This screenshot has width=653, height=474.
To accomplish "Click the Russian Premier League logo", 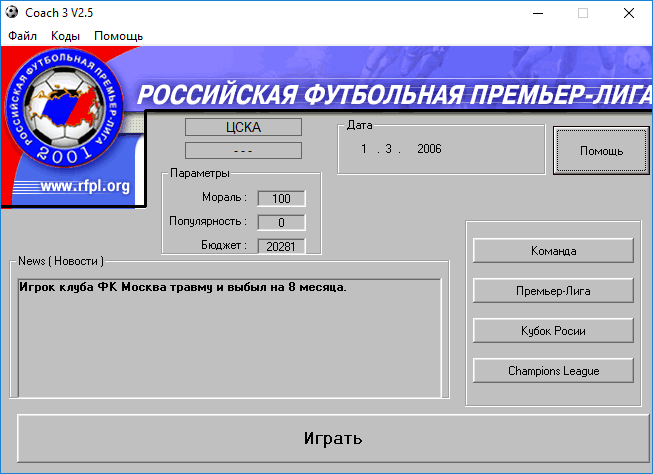I will click(64, 107).
